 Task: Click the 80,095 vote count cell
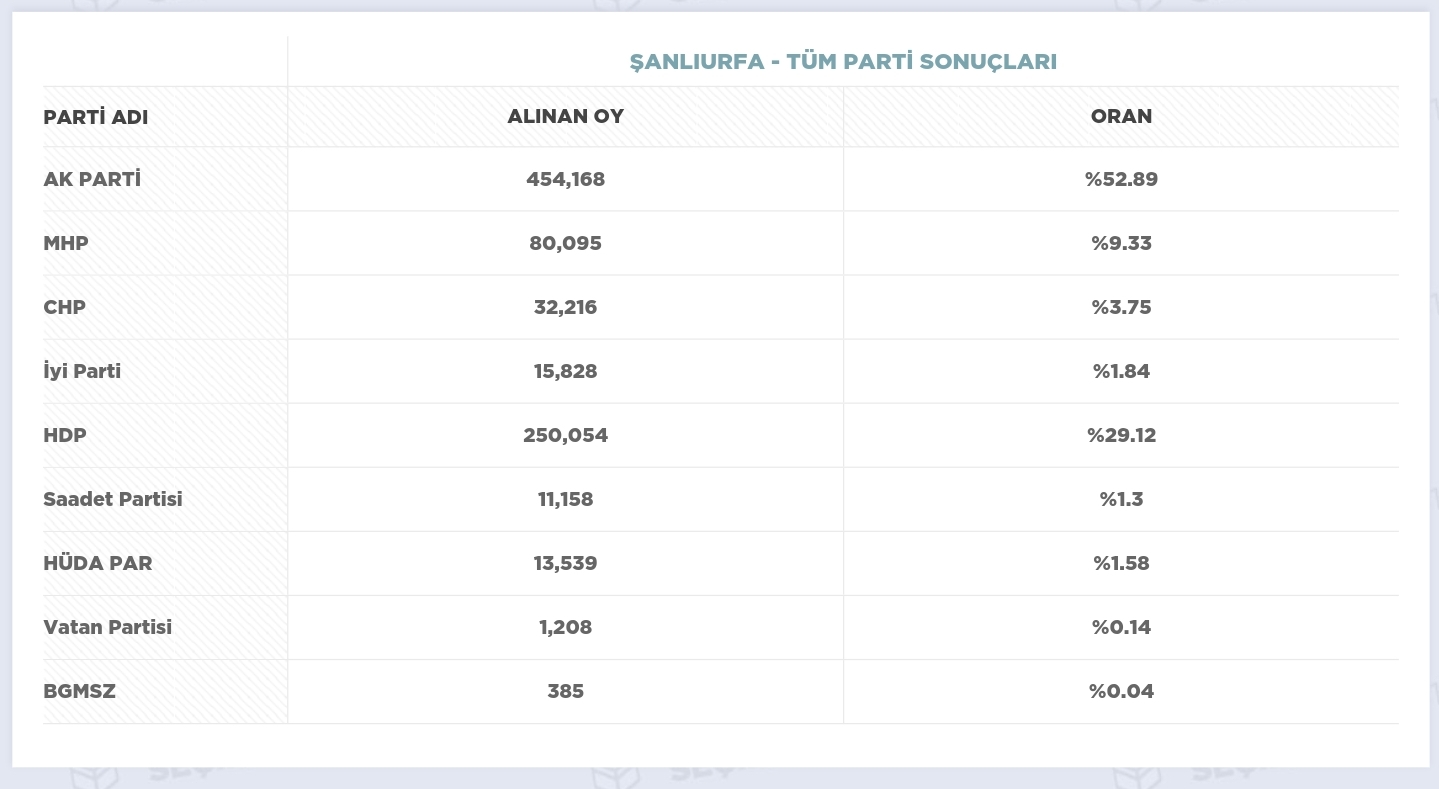click(x=566, y=243)
